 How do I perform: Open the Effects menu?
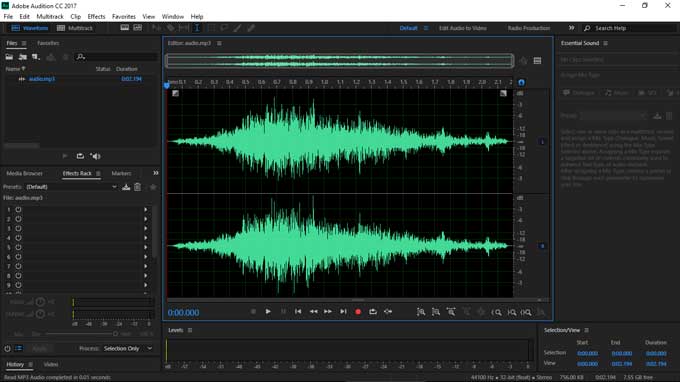coord(96,16)
